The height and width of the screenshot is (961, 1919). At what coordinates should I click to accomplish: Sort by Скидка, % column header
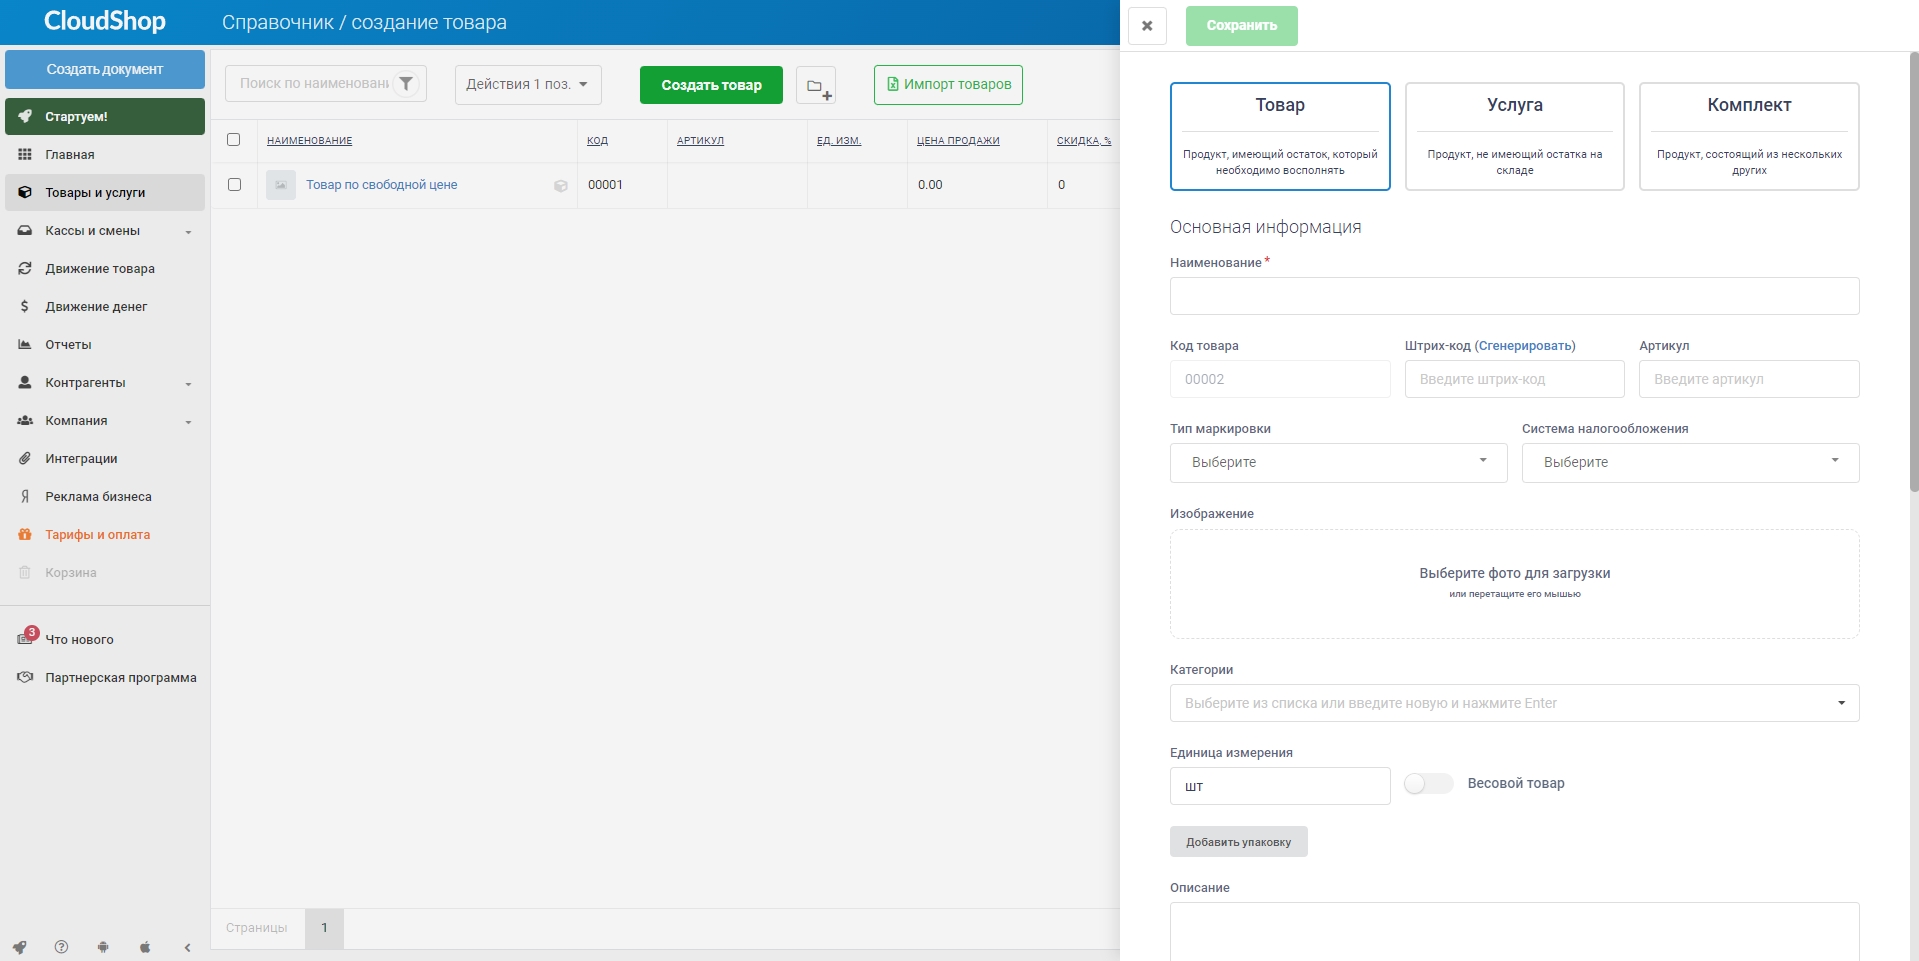click(x=1084, y=141)
